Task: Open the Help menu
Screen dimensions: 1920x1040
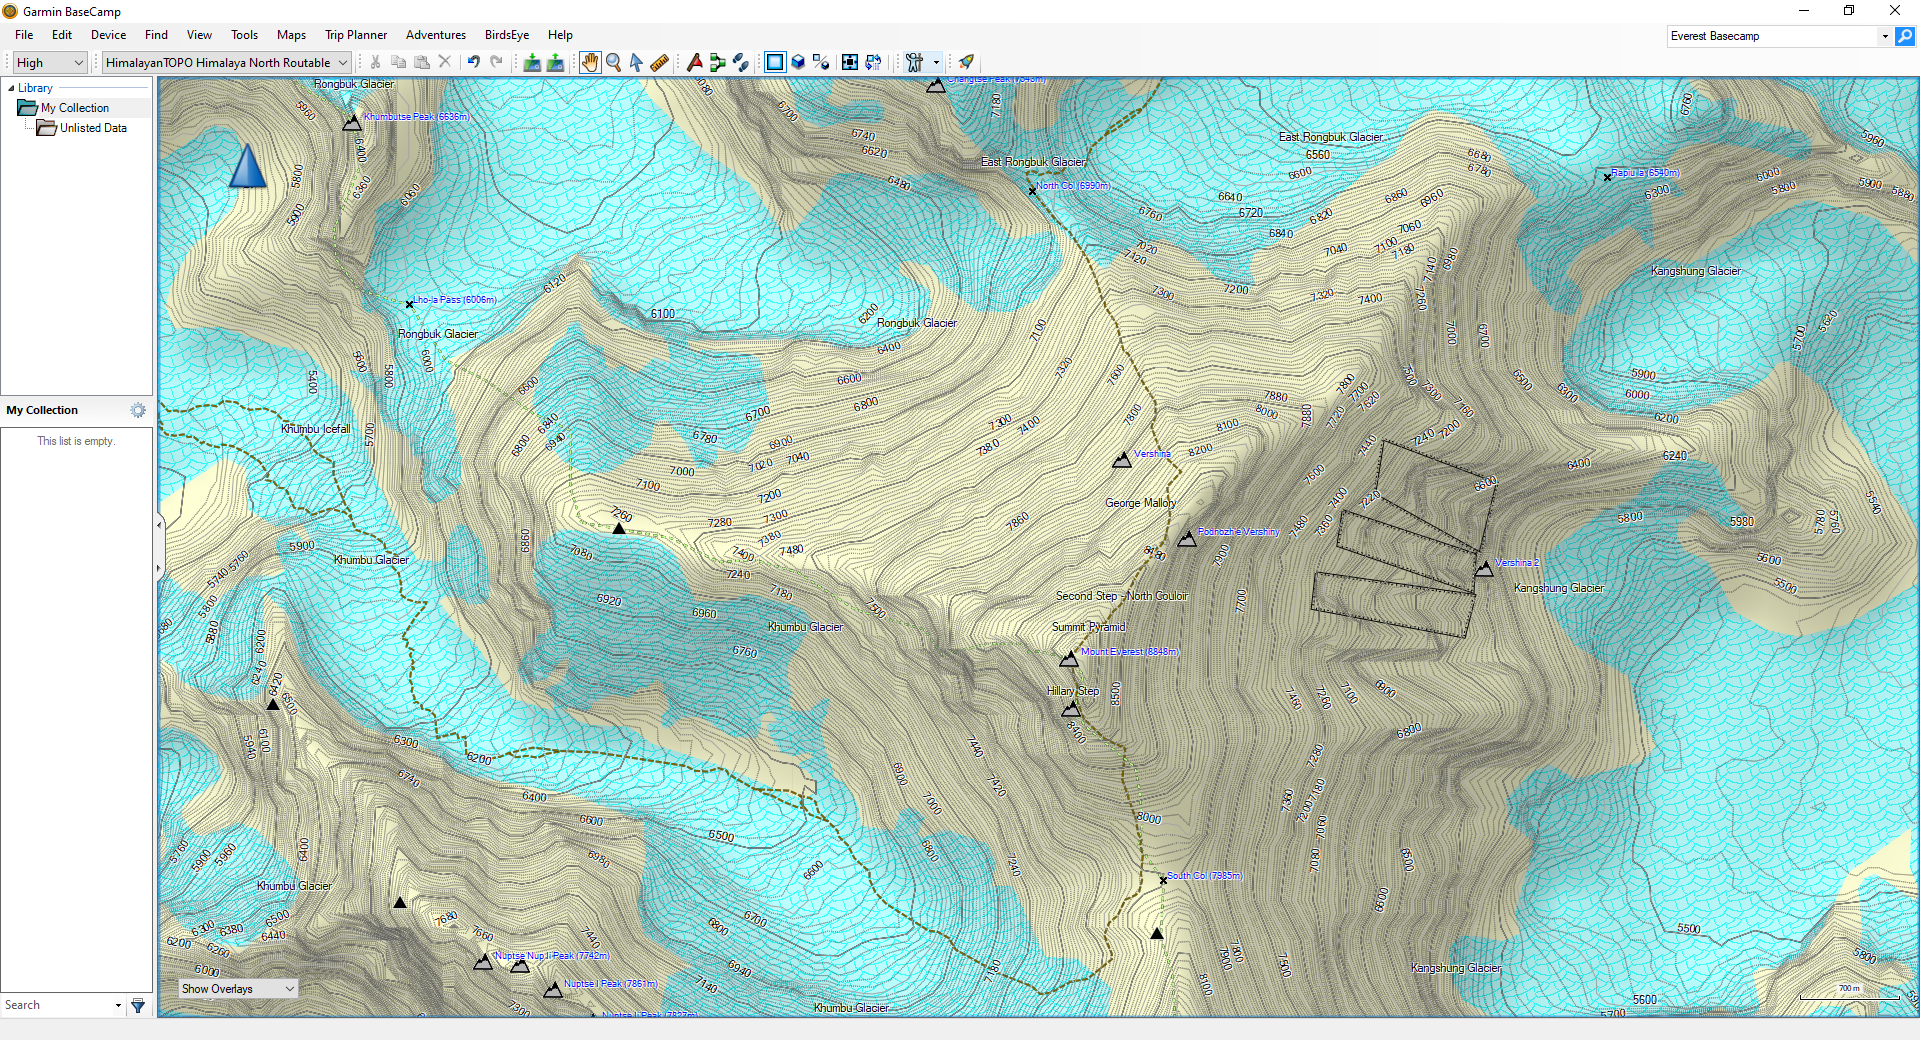Action: 560,35
